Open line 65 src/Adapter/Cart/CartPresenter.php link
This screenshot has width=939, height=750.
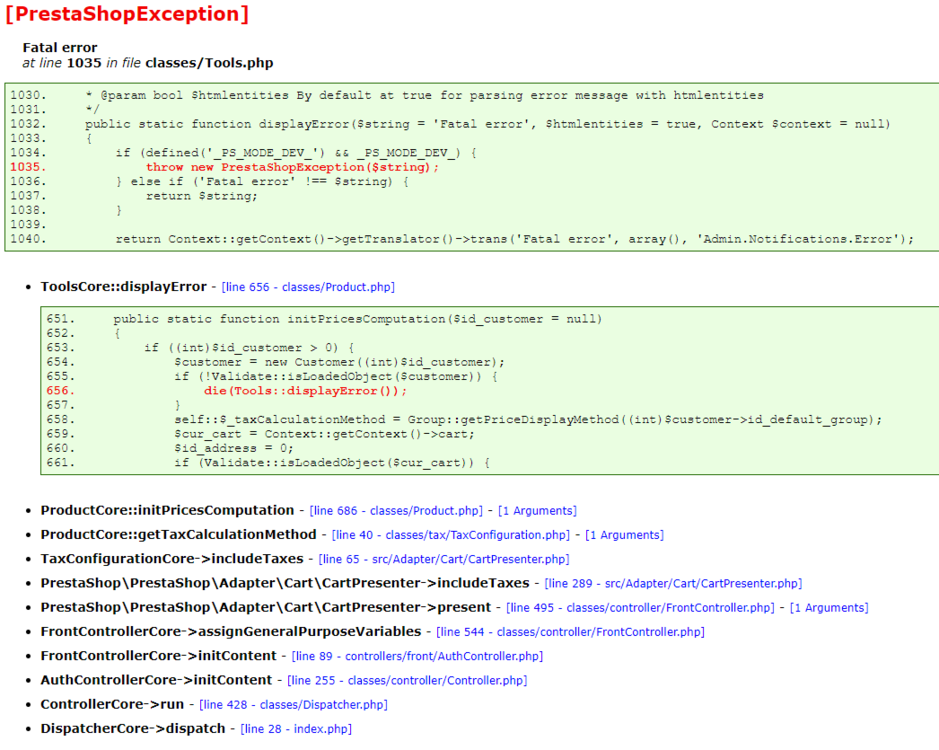click(444, 559)
